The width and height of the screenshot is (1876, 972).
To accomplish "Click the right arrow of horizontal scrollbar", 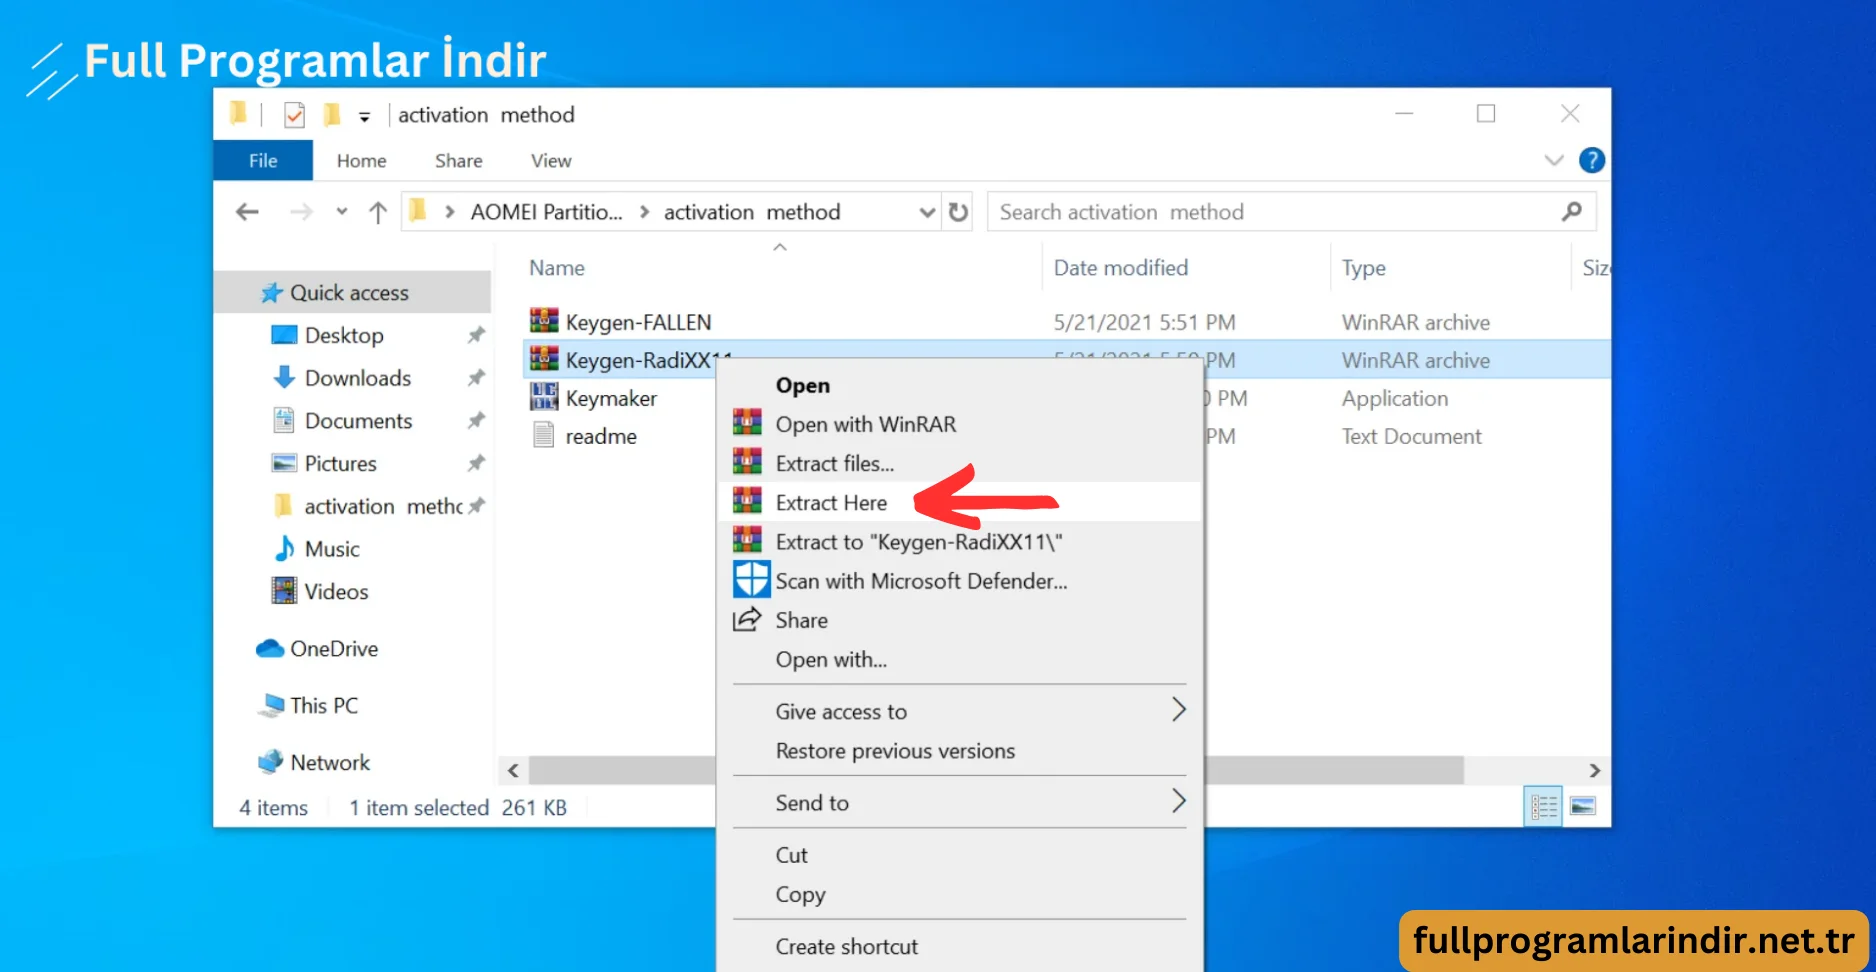I will [1595, 770].
